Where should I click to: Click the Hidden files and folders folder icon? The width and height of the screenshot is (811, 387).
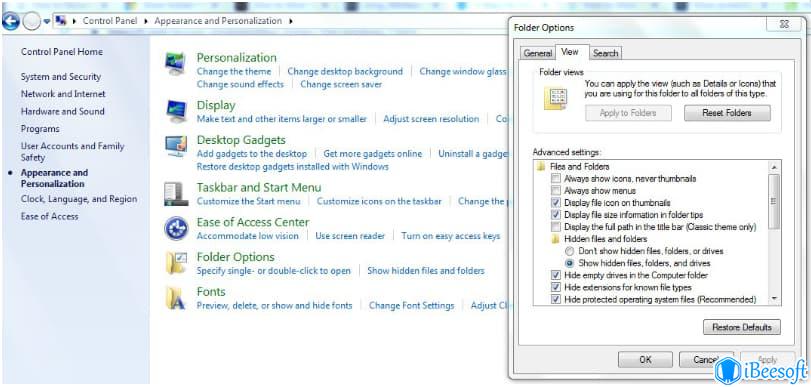click(x=555, y=239)
